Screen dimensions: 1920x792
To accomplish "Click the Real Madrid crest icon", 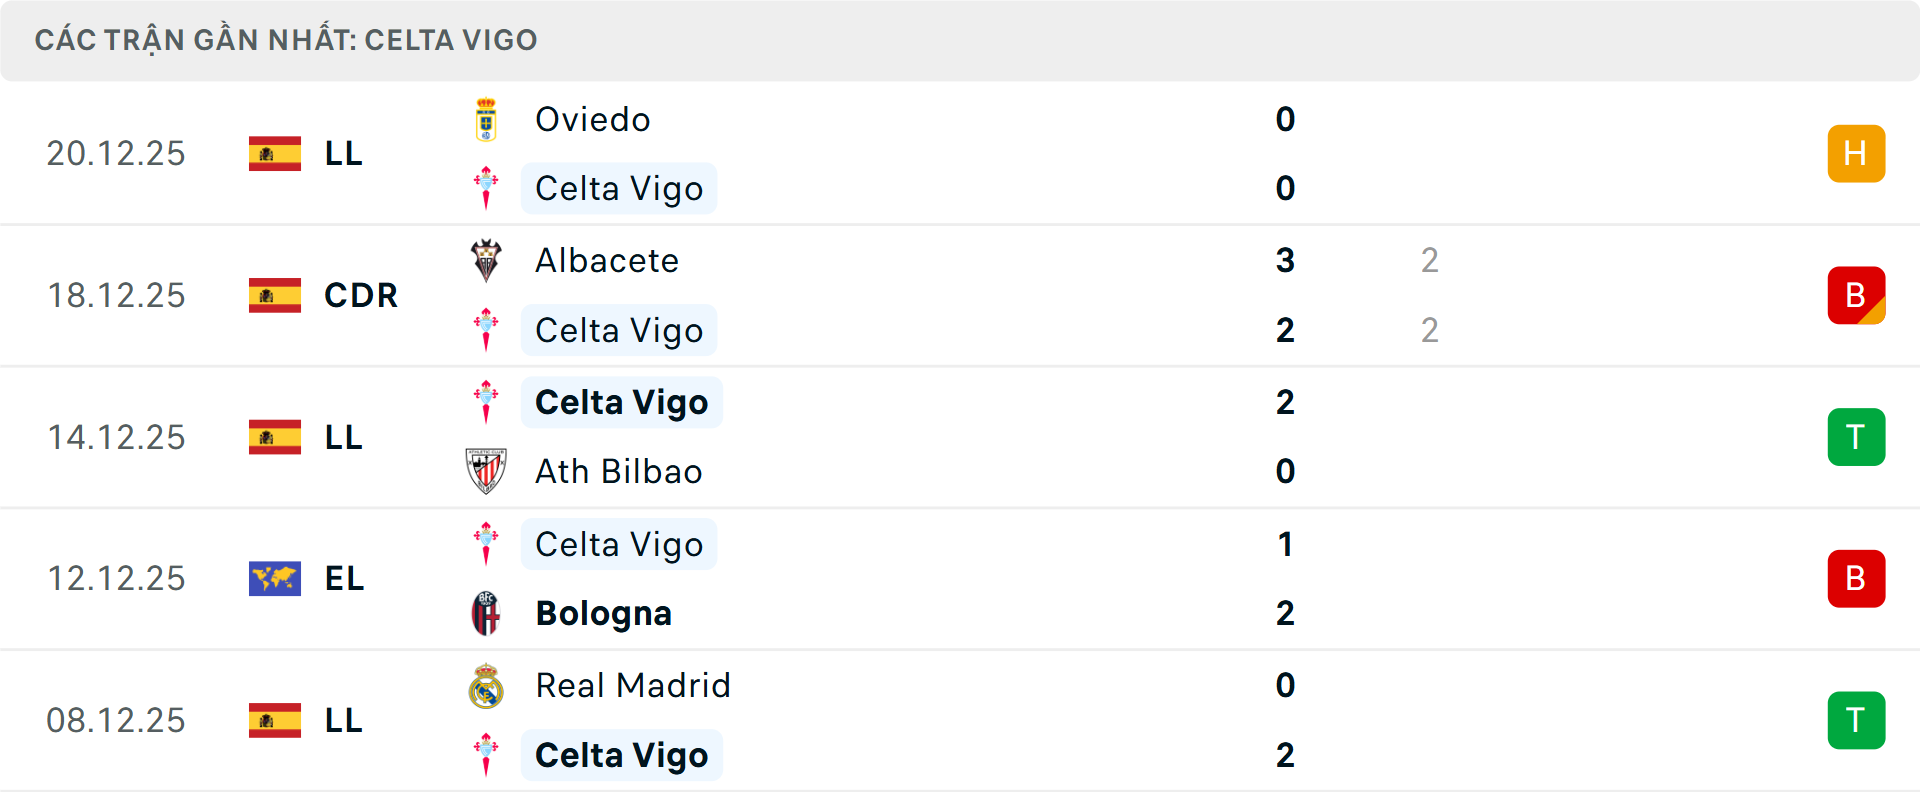I will tap(486, 686).
